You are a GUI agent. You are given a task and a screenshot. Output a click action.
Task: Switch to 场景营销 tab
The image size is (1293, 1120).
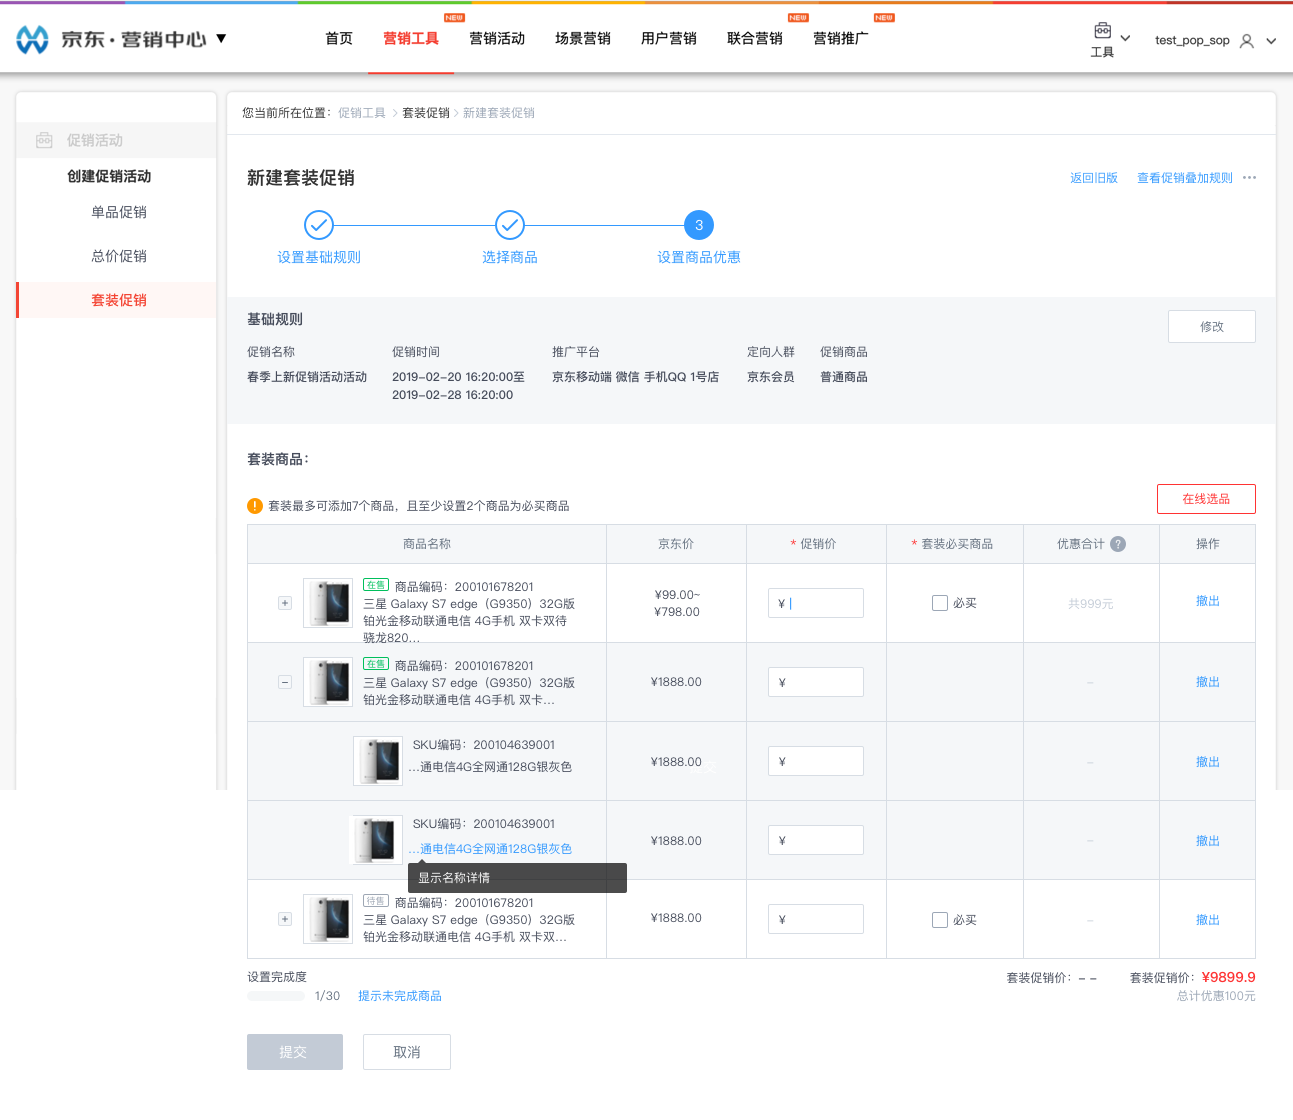coord(583,39)
